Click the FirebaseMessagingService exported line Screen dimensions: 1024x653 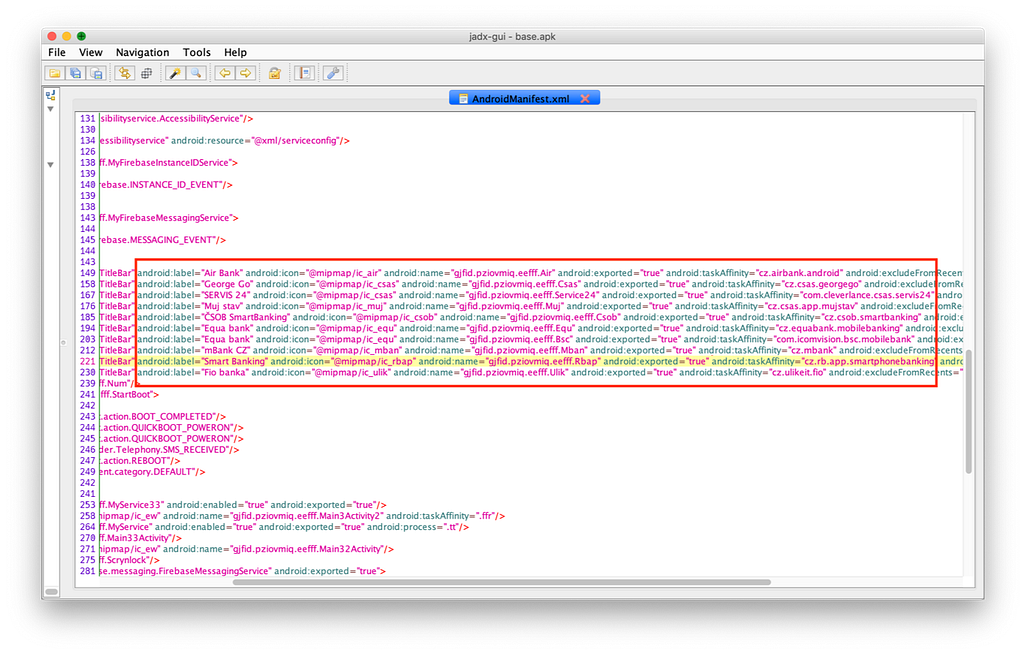(243, 571)
